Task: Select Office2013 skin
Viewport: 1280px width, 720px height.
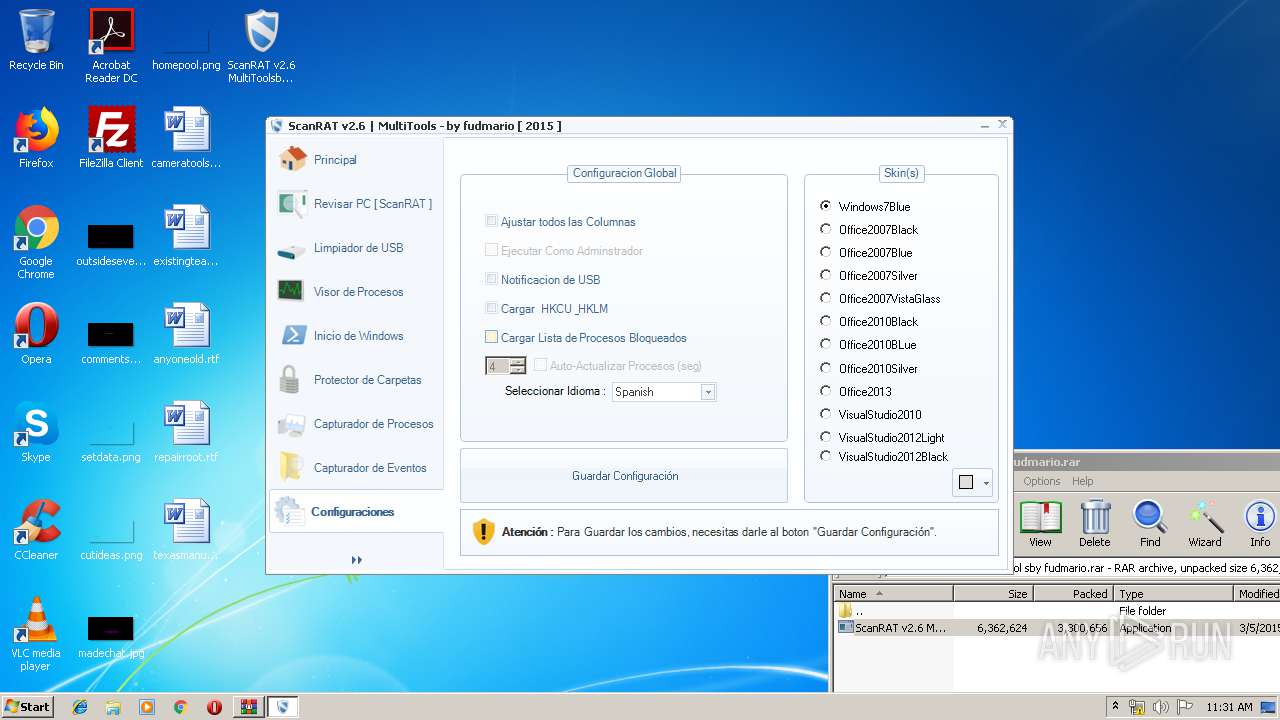Action: tap(825, 391)
